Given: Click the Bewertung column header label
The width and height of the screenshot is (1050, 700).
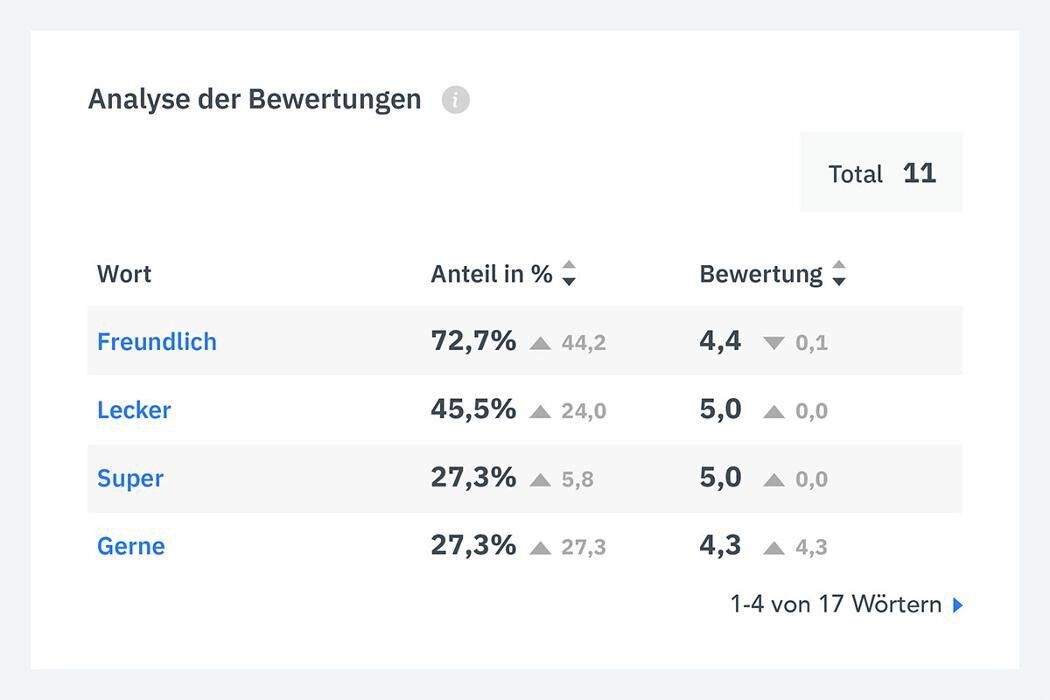Looking at the screenshot, I should tap(760, 274).
